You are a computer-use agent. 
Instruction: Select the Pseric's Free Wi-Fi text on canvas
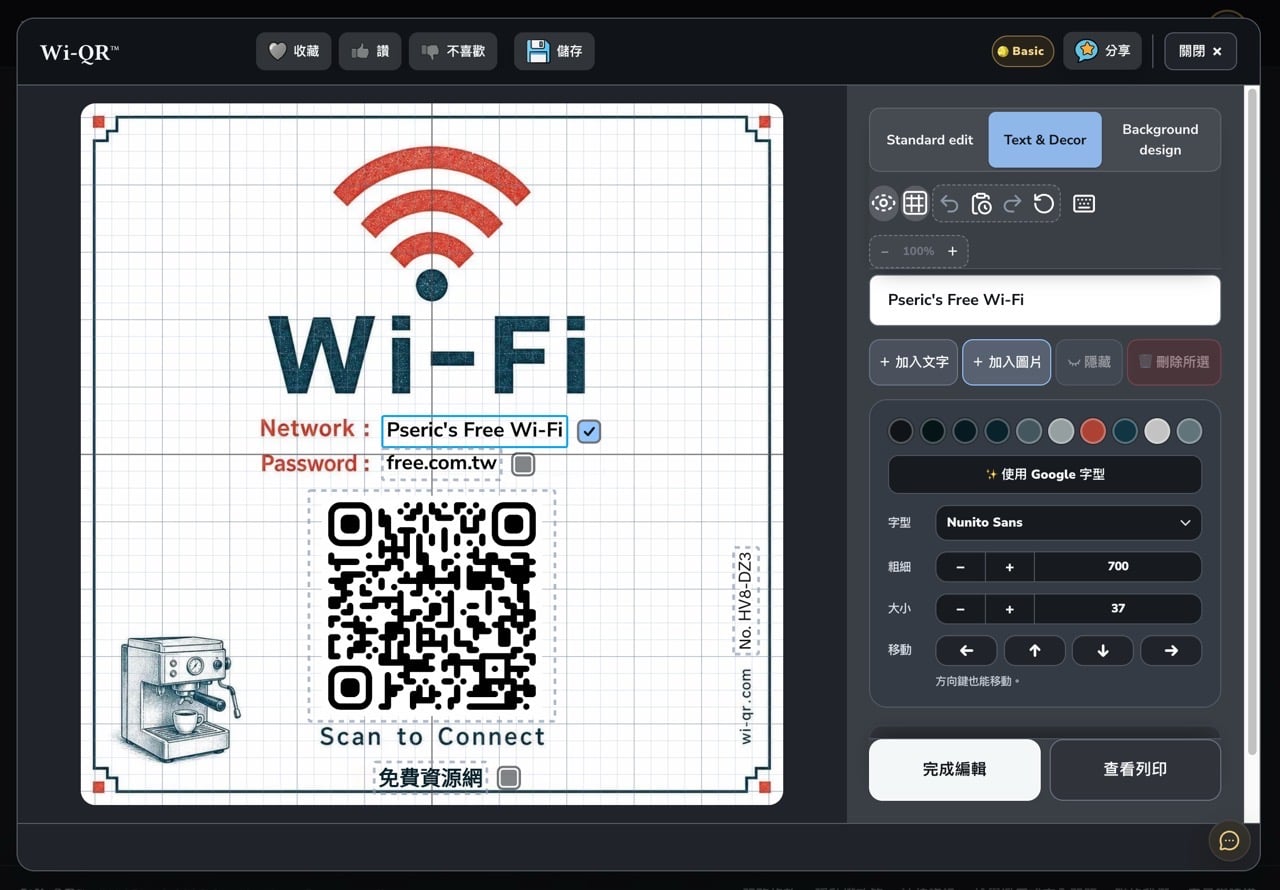click(474, 430)
